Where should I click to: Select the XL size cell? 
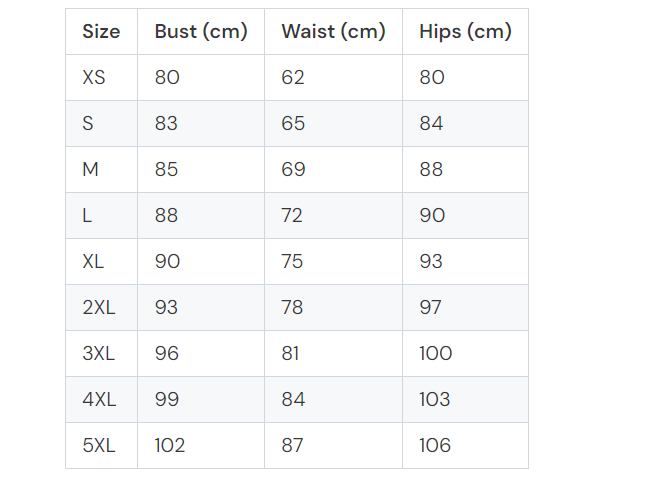[93, 262]
